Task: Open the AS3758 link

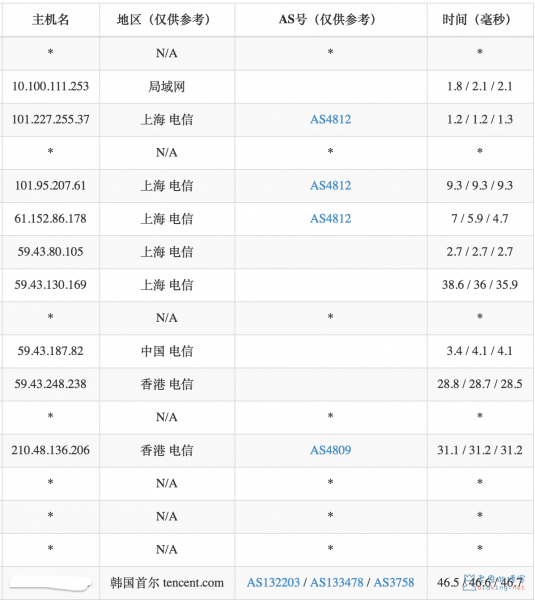Action: pos(394,582)
